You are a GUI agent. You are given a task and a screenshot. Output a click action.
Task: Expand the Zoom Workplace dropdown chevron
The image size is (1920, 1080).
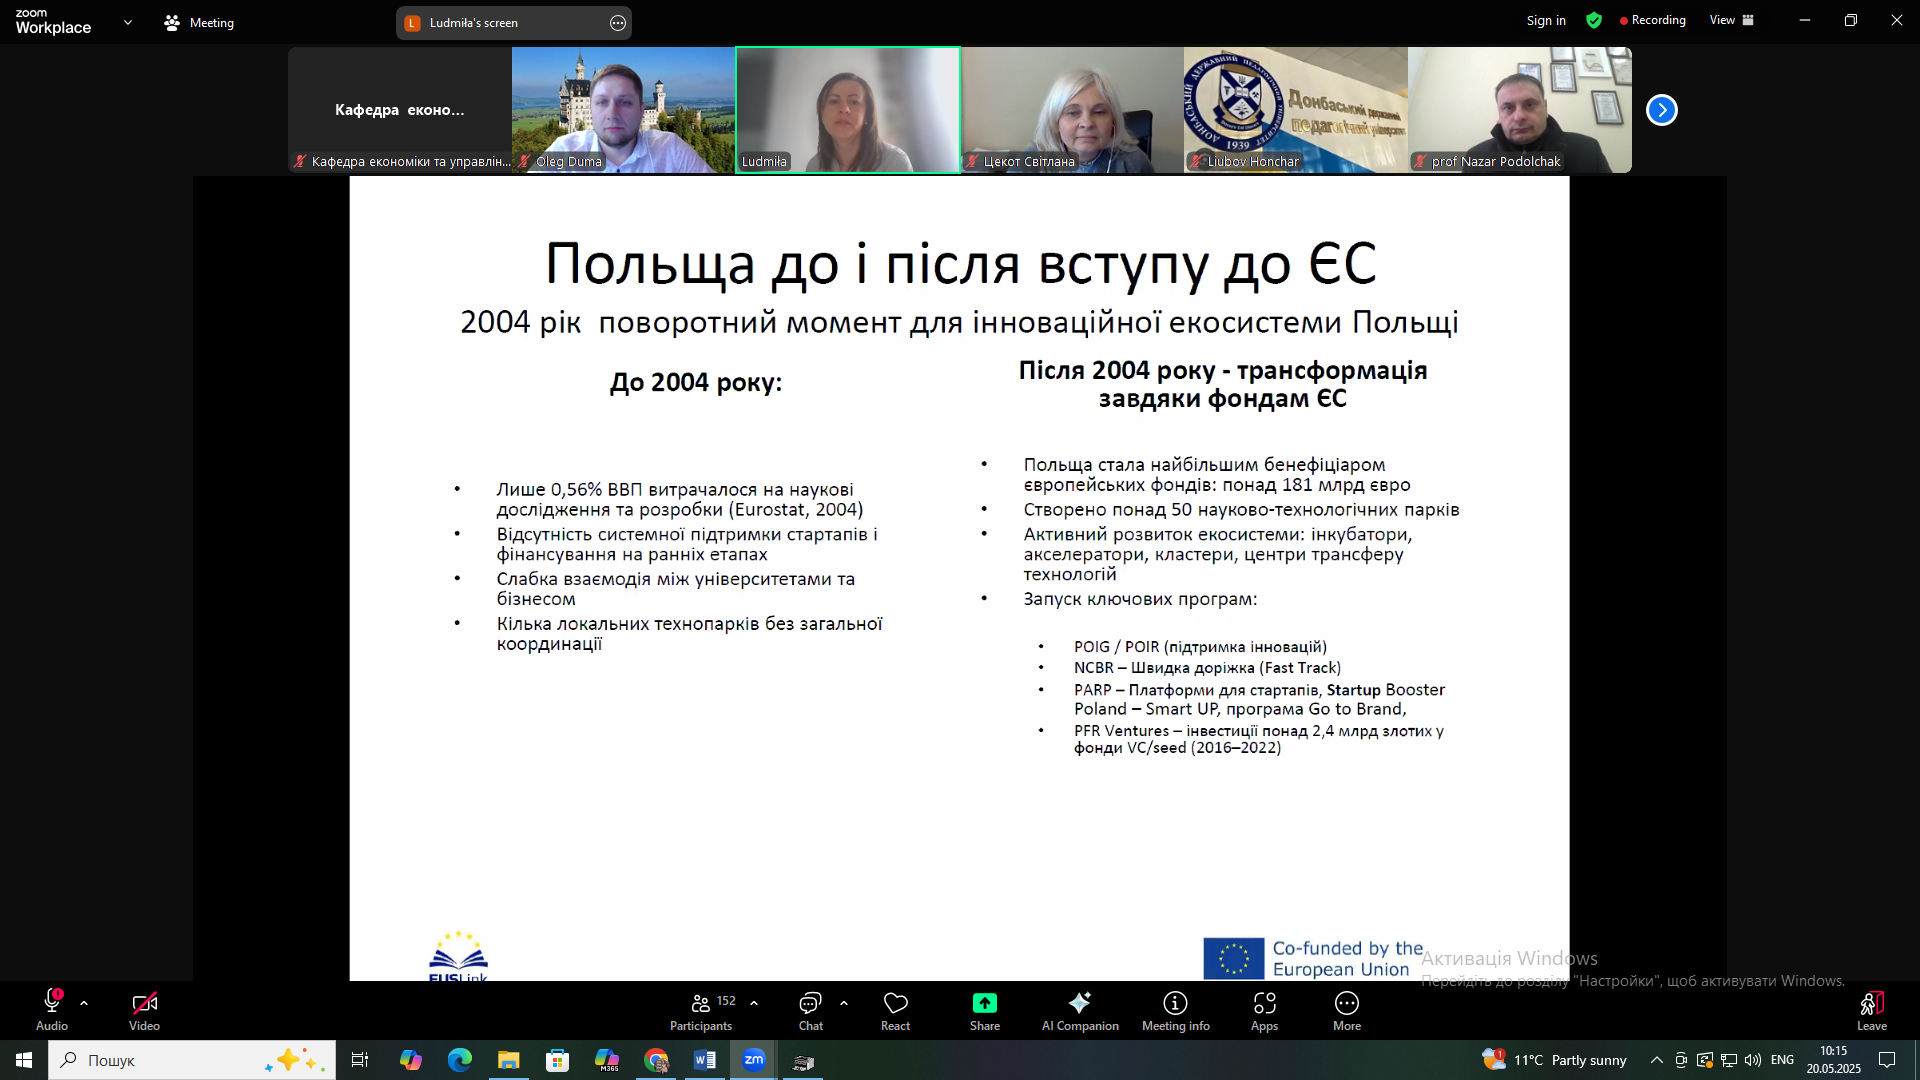click(128, 22)
